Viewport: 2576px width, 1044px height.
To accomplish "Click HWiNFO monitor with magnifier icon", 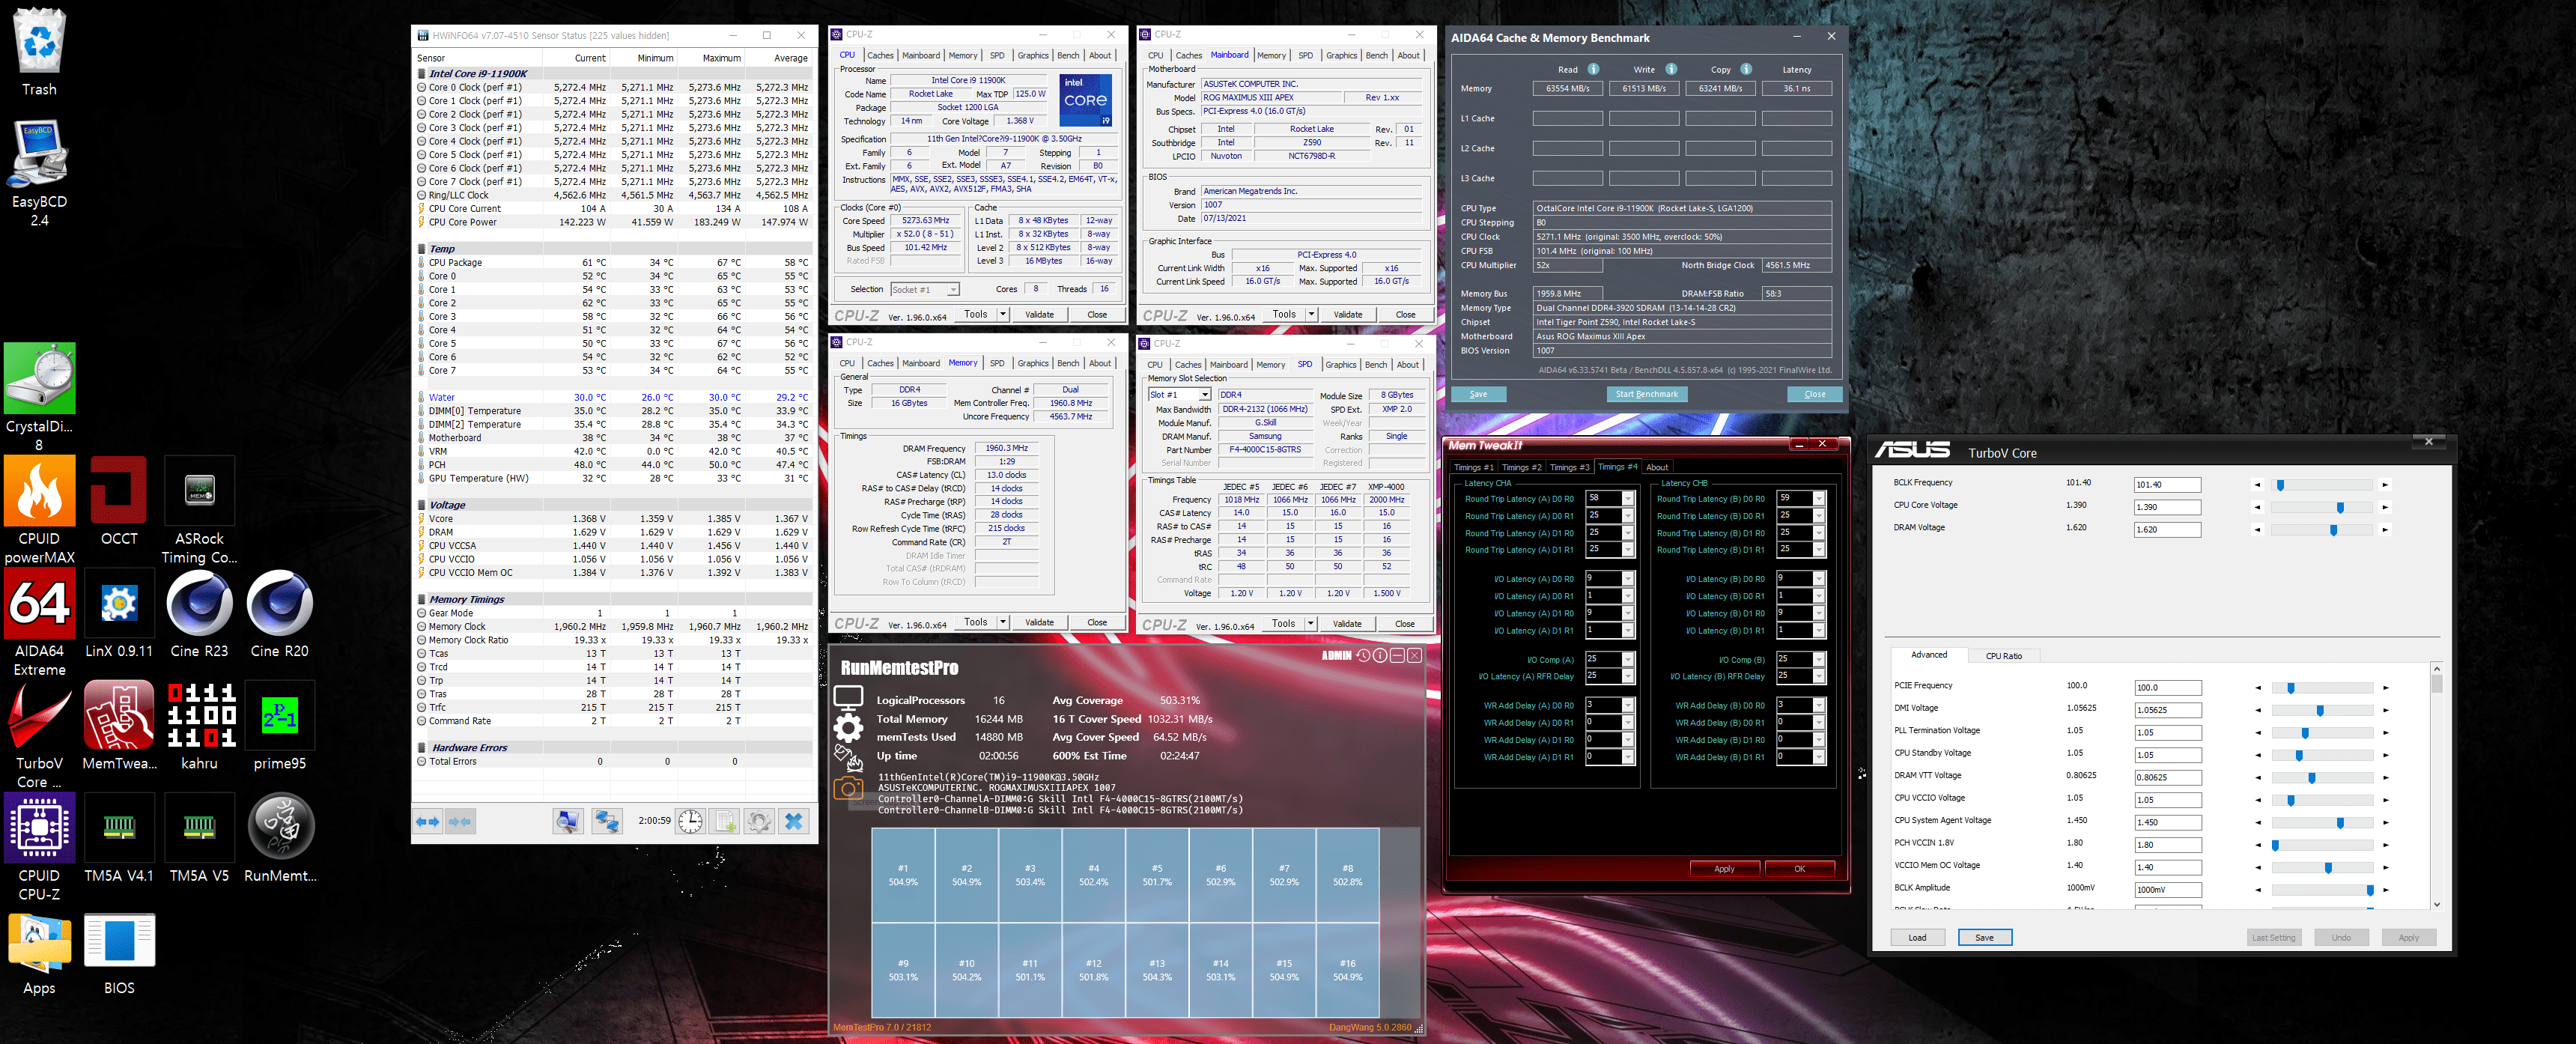I will pyautogui.click(x=568, y=821).
